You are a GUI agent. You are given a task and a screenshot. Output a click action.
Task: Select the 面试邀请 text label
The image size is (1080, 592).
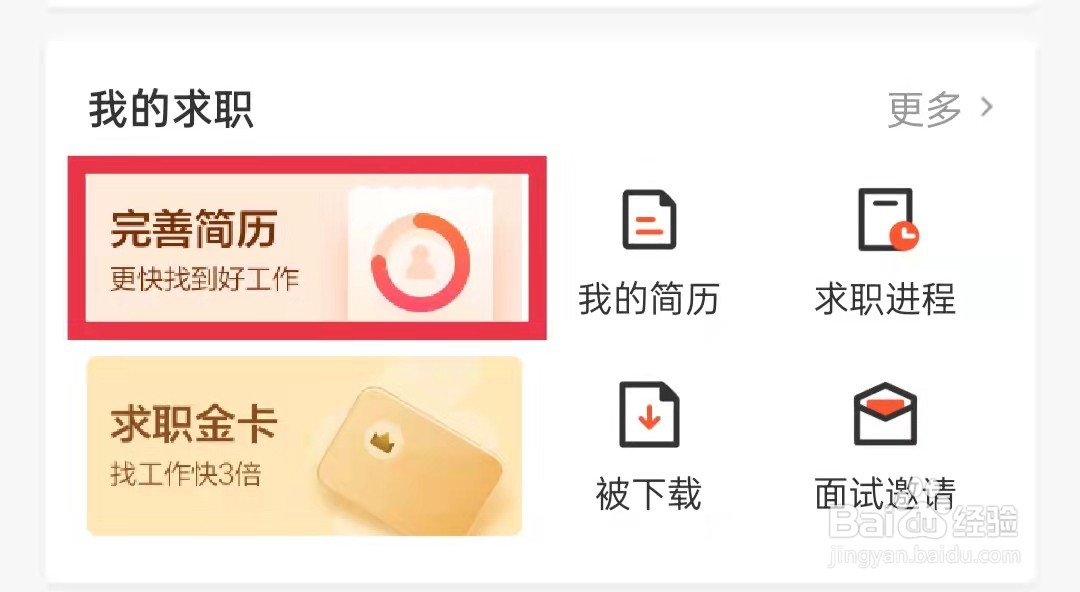tap(885, 494)
